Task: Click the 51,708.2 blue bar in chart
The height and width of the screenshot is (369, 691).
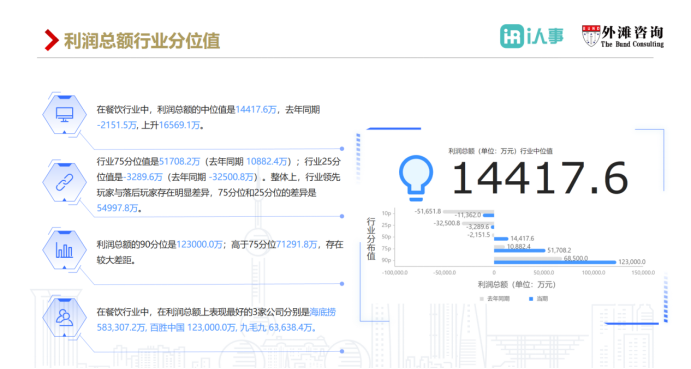Action: 520,250
